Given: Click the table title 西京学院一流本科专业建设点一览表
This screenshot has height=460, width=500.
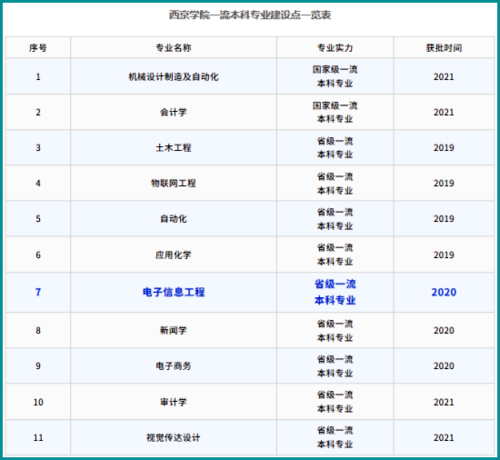Looking at the screenshot, I should (250, 15).
